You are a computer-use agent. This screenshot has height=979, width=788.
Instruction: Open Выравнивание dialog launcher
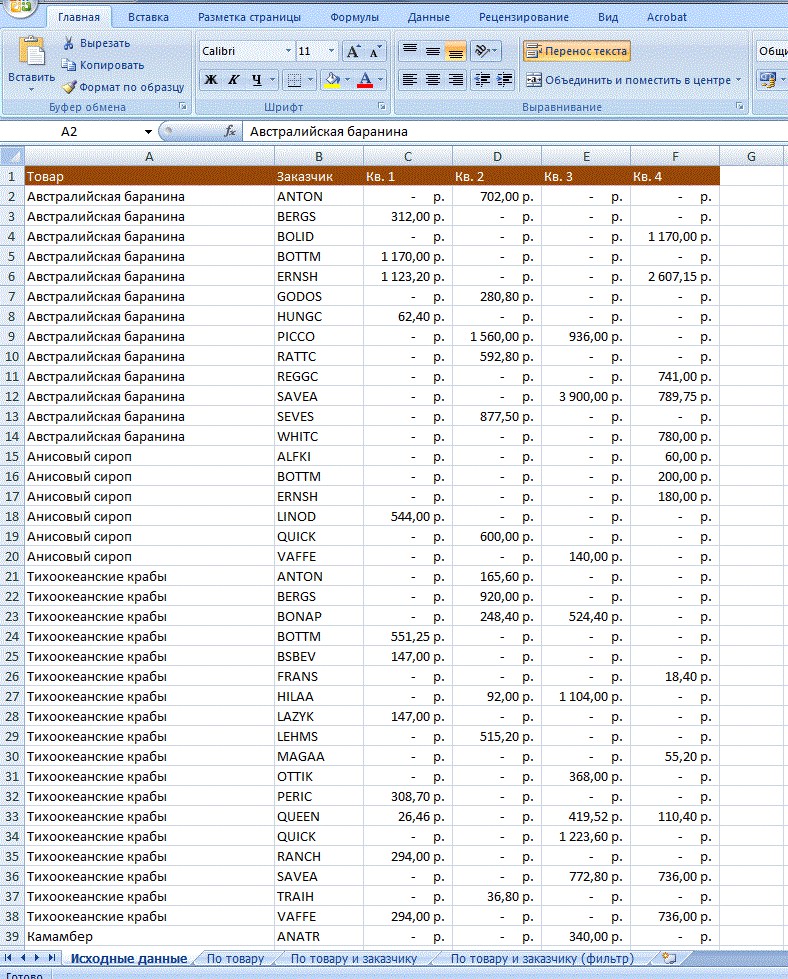(740, 107)
